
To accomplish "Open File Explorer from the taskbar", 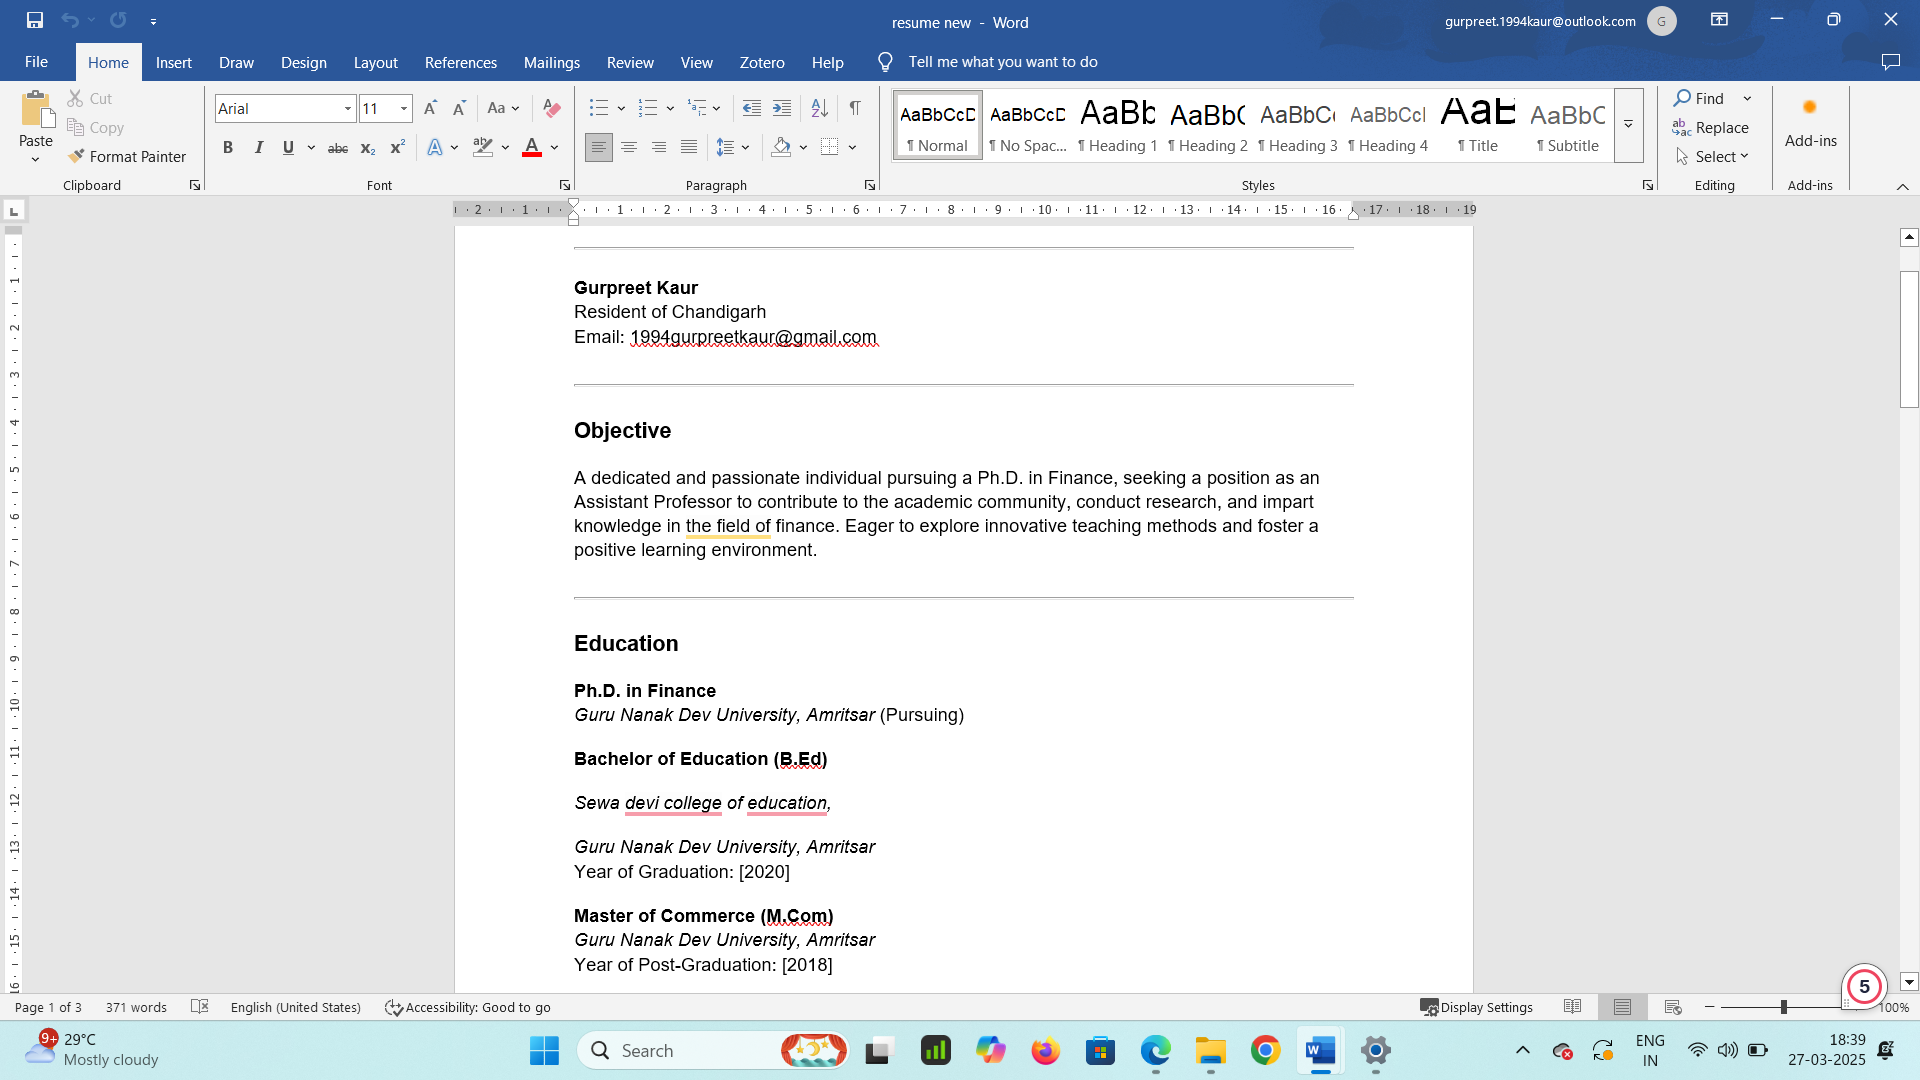I will coord(1210,1051).
